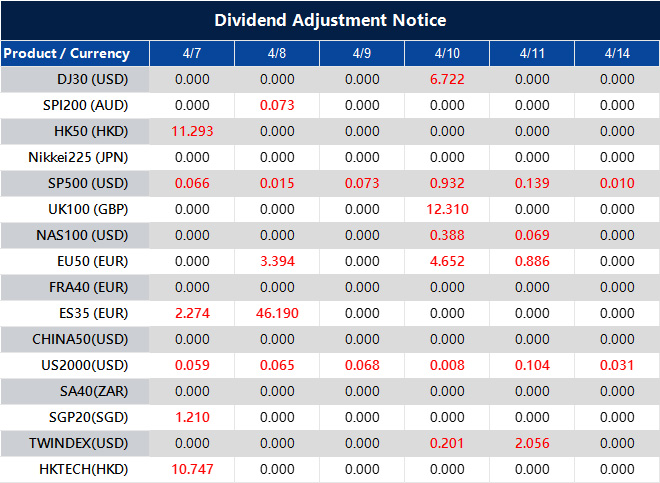Select the 4/14 date column header

coord(617,53)
